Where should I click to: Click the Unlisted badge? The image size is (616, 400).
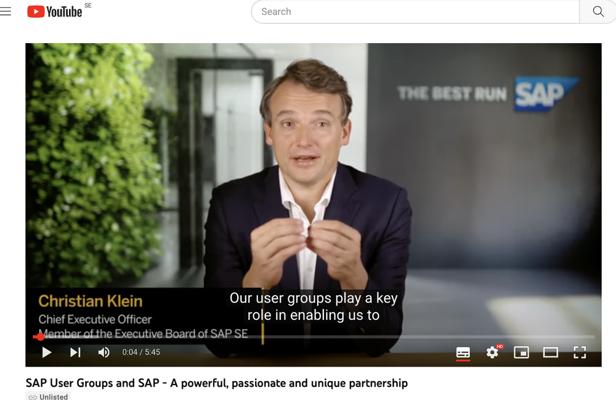click(48, 396)
